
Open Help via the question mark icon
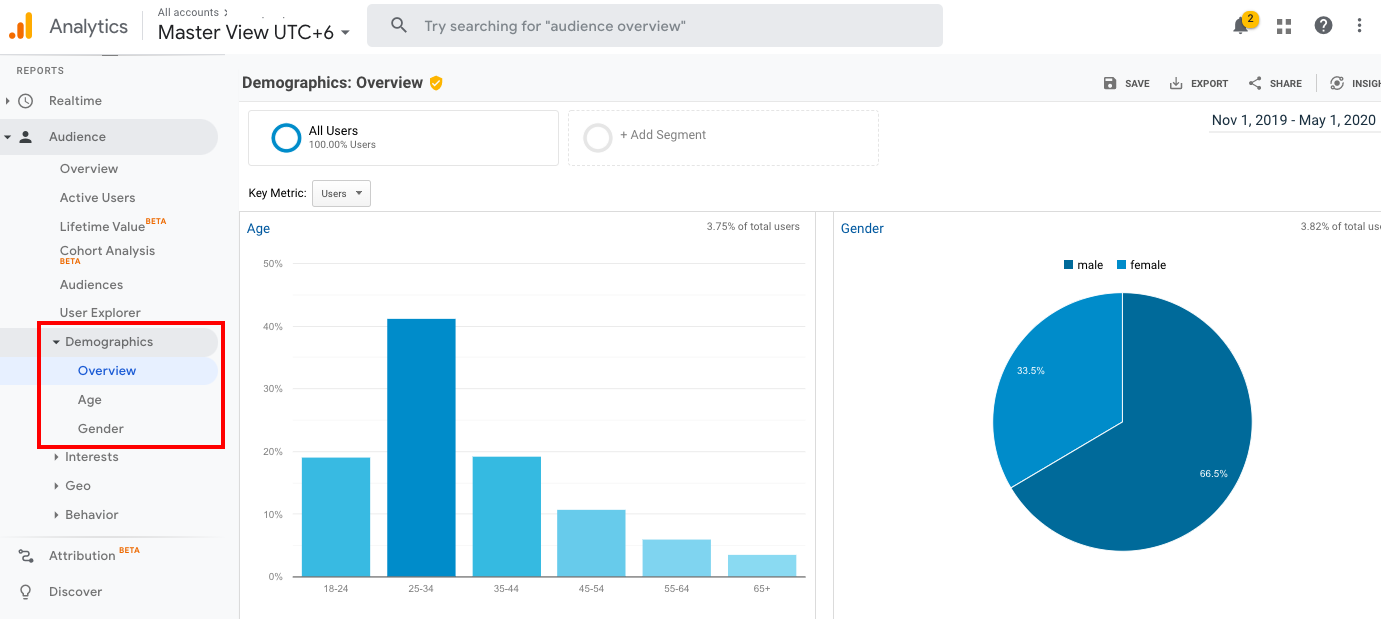tap(1323, 25)
